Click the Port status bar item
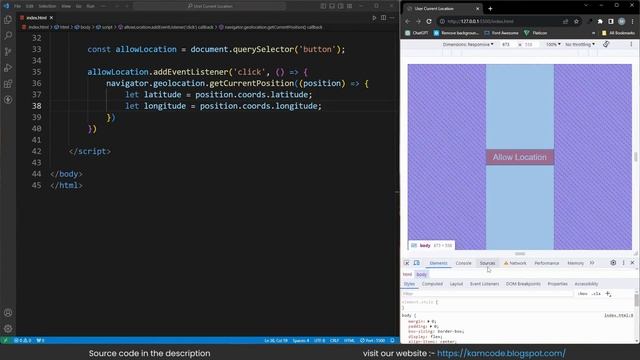 [372, 340]
